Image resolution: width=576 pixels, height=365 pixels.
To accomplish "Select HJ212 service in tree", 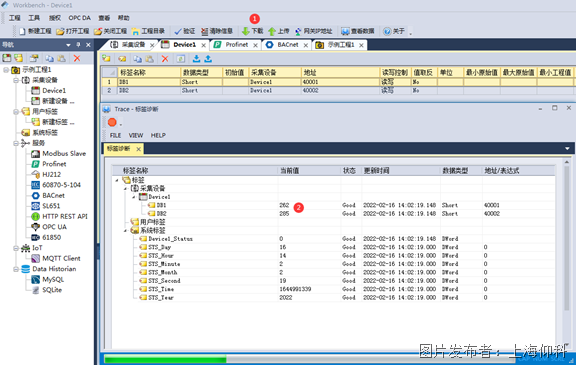I will click(51, 174).
